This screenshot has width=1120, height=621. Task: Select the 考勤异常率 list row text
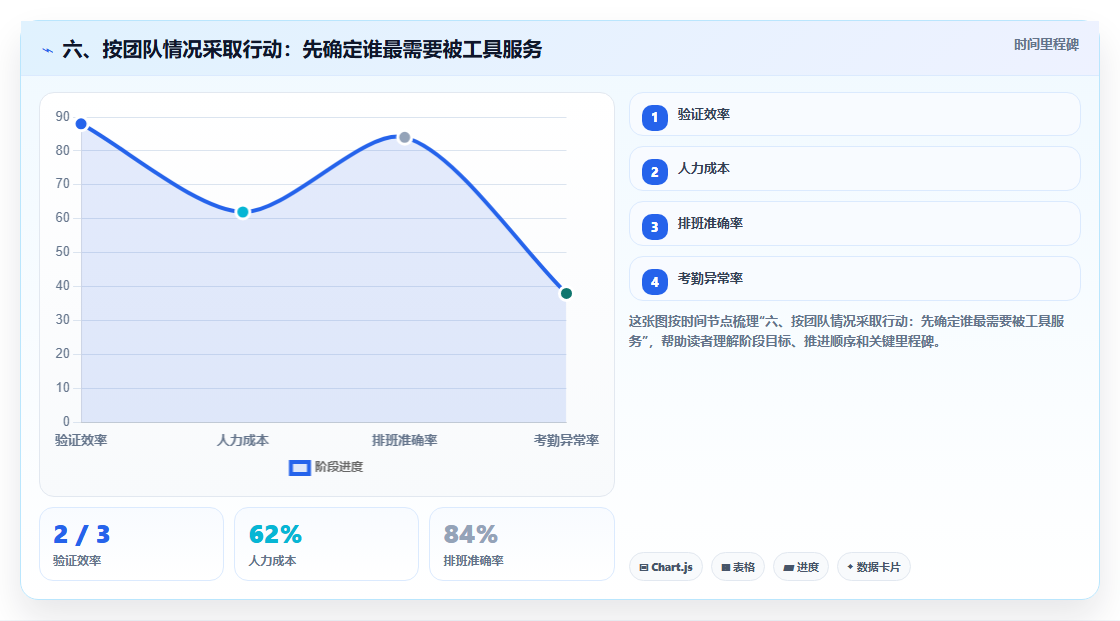pyautogui.click(x=710, y=278)
